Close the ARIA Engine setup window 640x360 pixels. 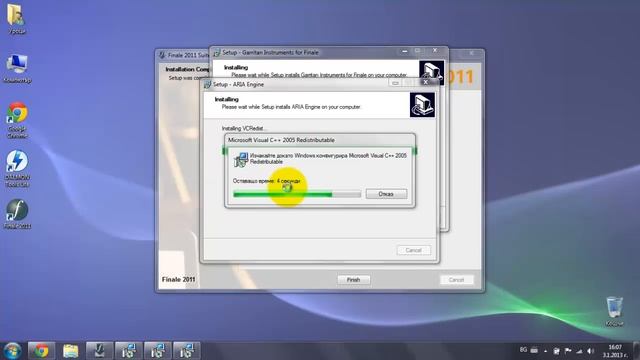tap(426, 82)
